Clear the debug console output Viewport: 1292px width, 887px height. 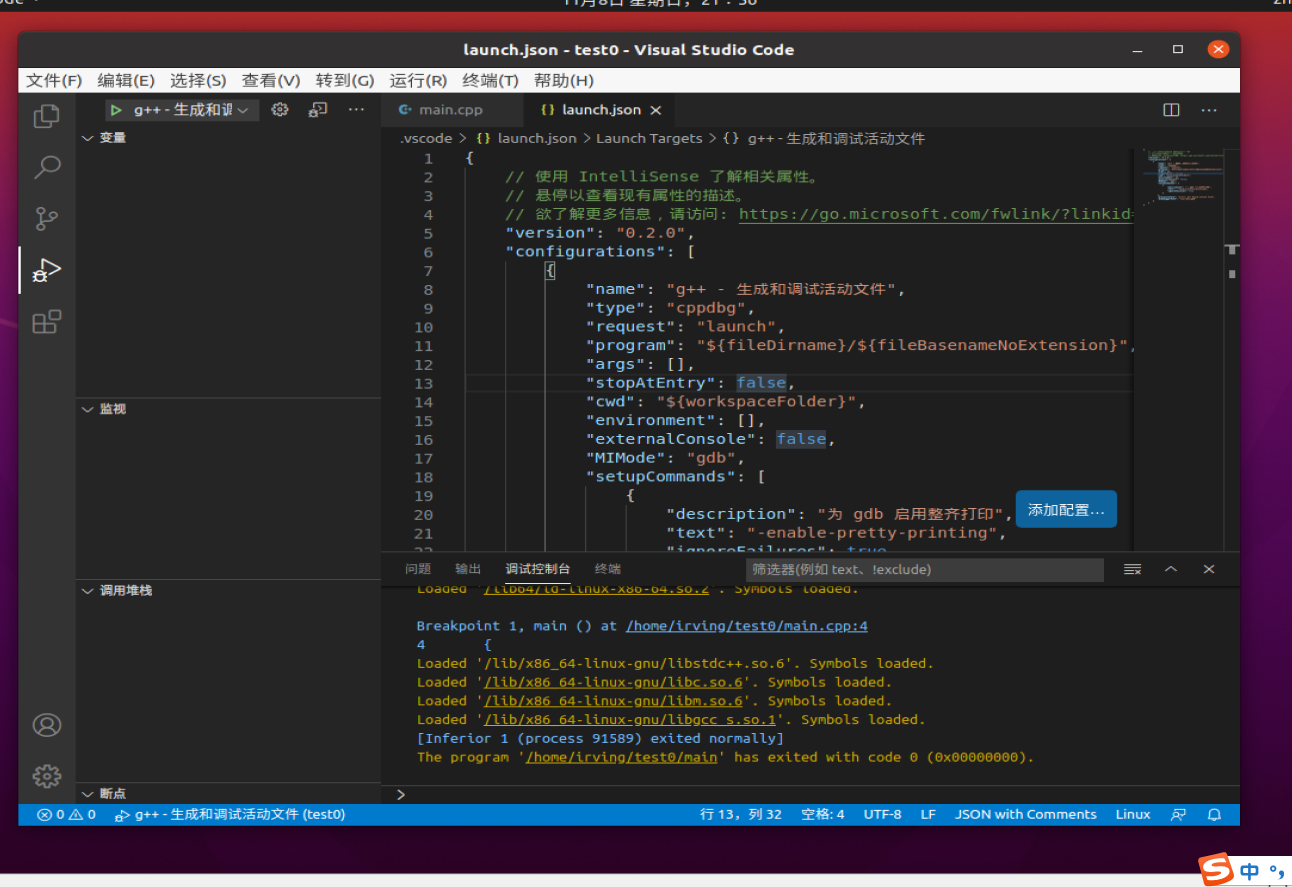click(1132, 569)
